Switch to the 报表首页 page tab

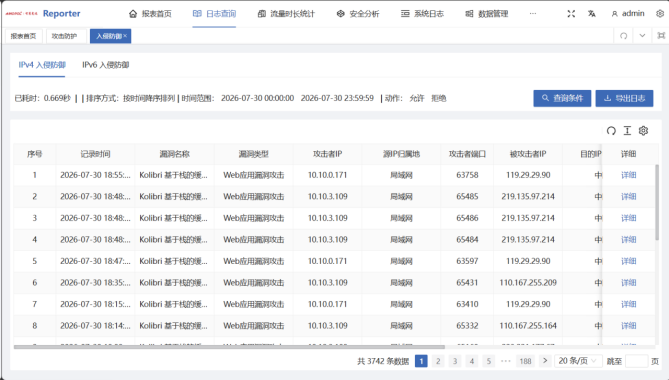pyautogui.click(x=23, y=36)
